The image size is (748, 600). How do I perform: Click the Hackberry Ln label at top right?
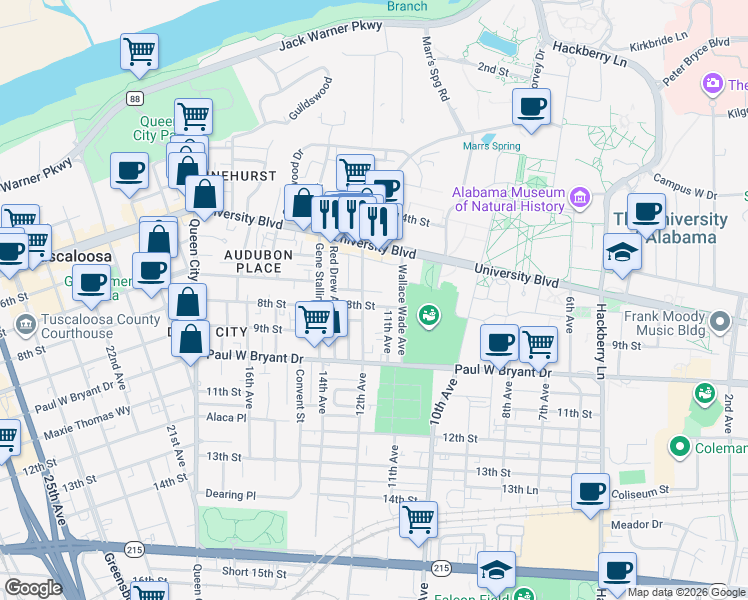(589, 53)
